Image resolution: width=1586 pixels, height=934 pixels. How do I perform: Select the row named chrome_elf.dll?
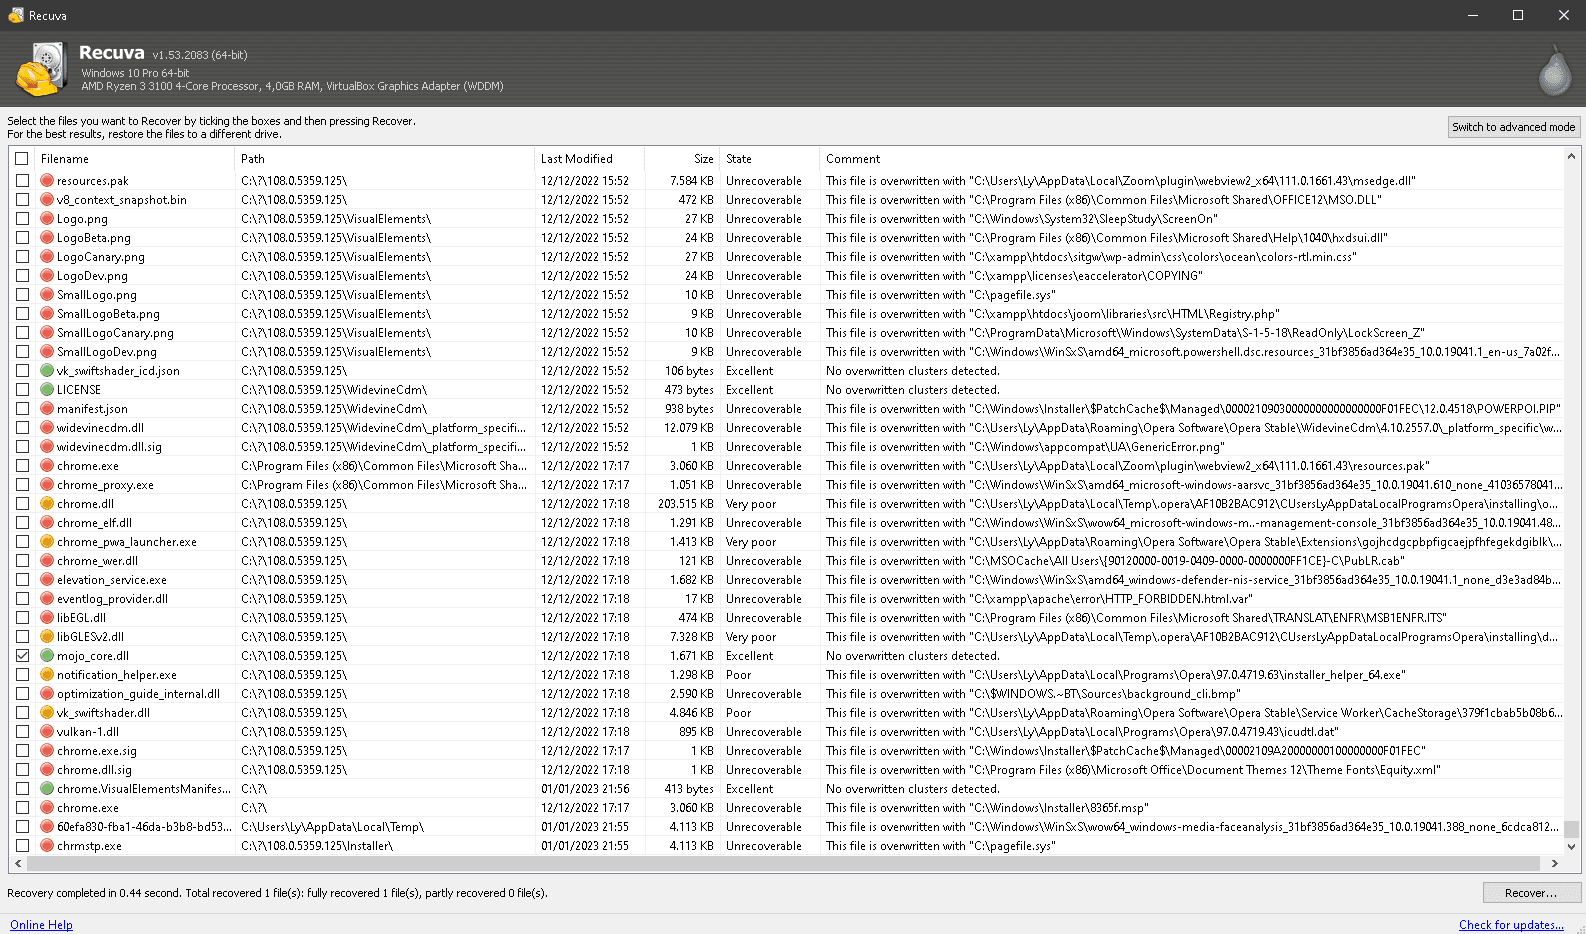[94, 523]
